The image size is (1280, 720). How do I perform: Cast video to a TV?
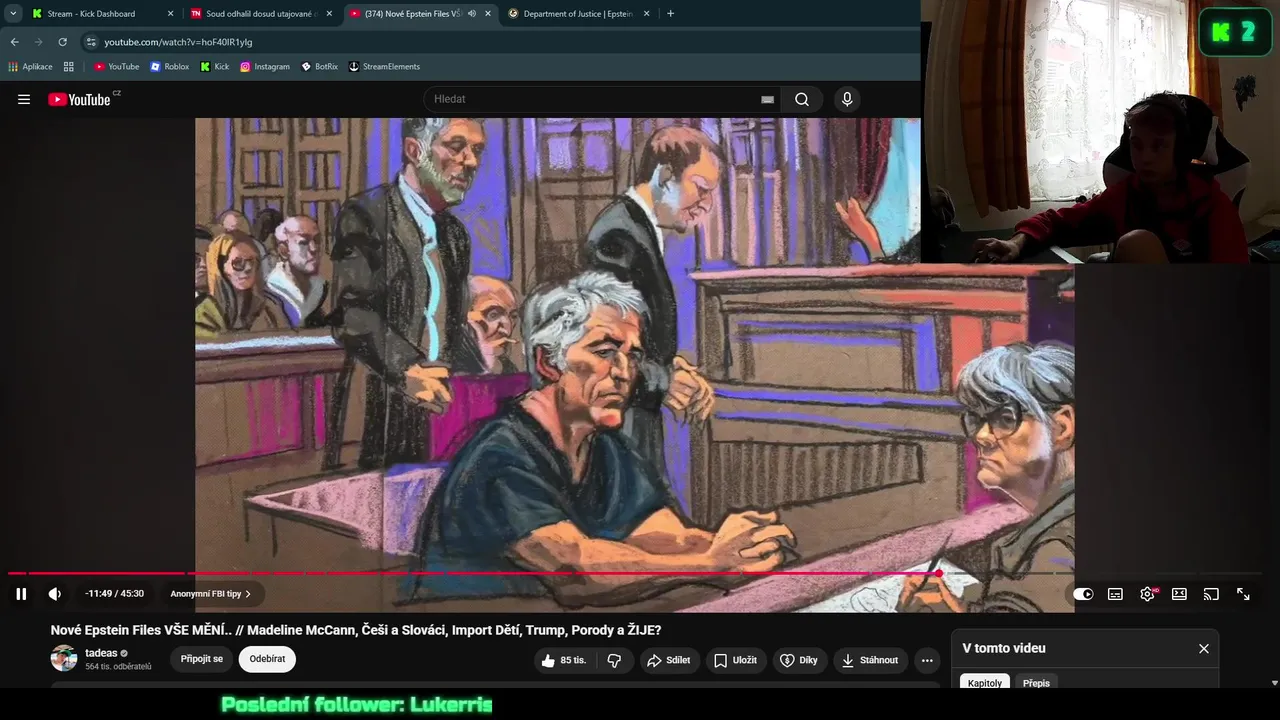[x=1211, y=594]
